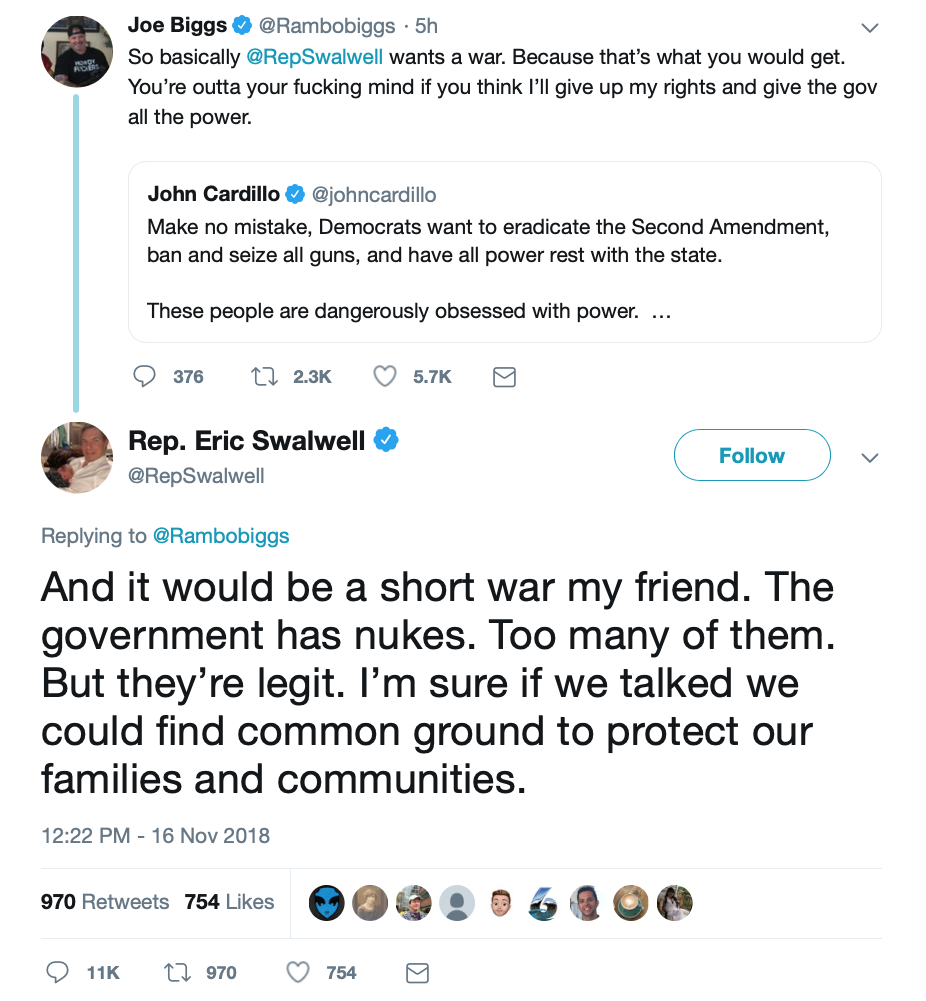Image resolution: width=926 pixels, height=1001 pixels.
Task: Expand the options chevron next to Follow
Action: [870, 457]
